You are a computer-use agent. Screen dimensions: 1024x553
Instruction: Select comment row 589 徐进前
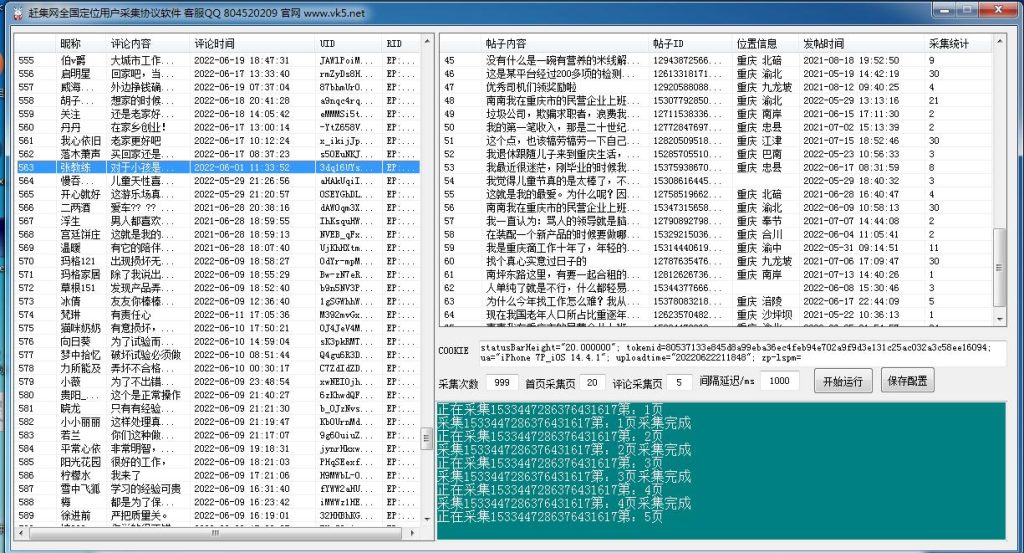[217, 516]
